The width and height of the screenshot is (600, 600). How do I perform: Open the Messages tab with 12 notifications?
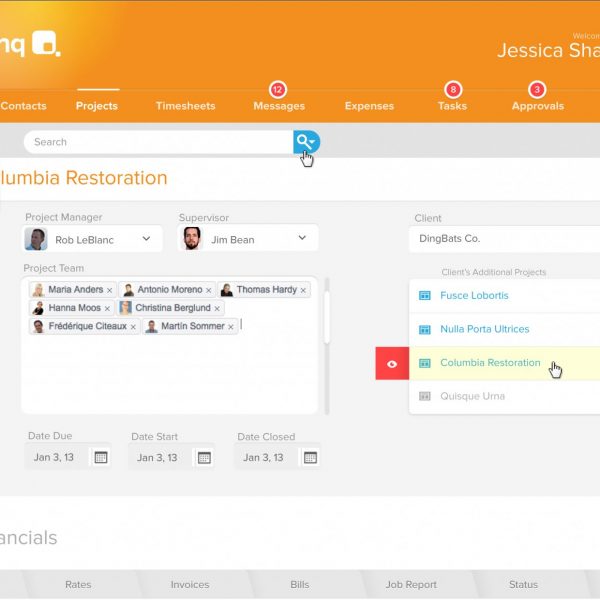coord(279,106)
